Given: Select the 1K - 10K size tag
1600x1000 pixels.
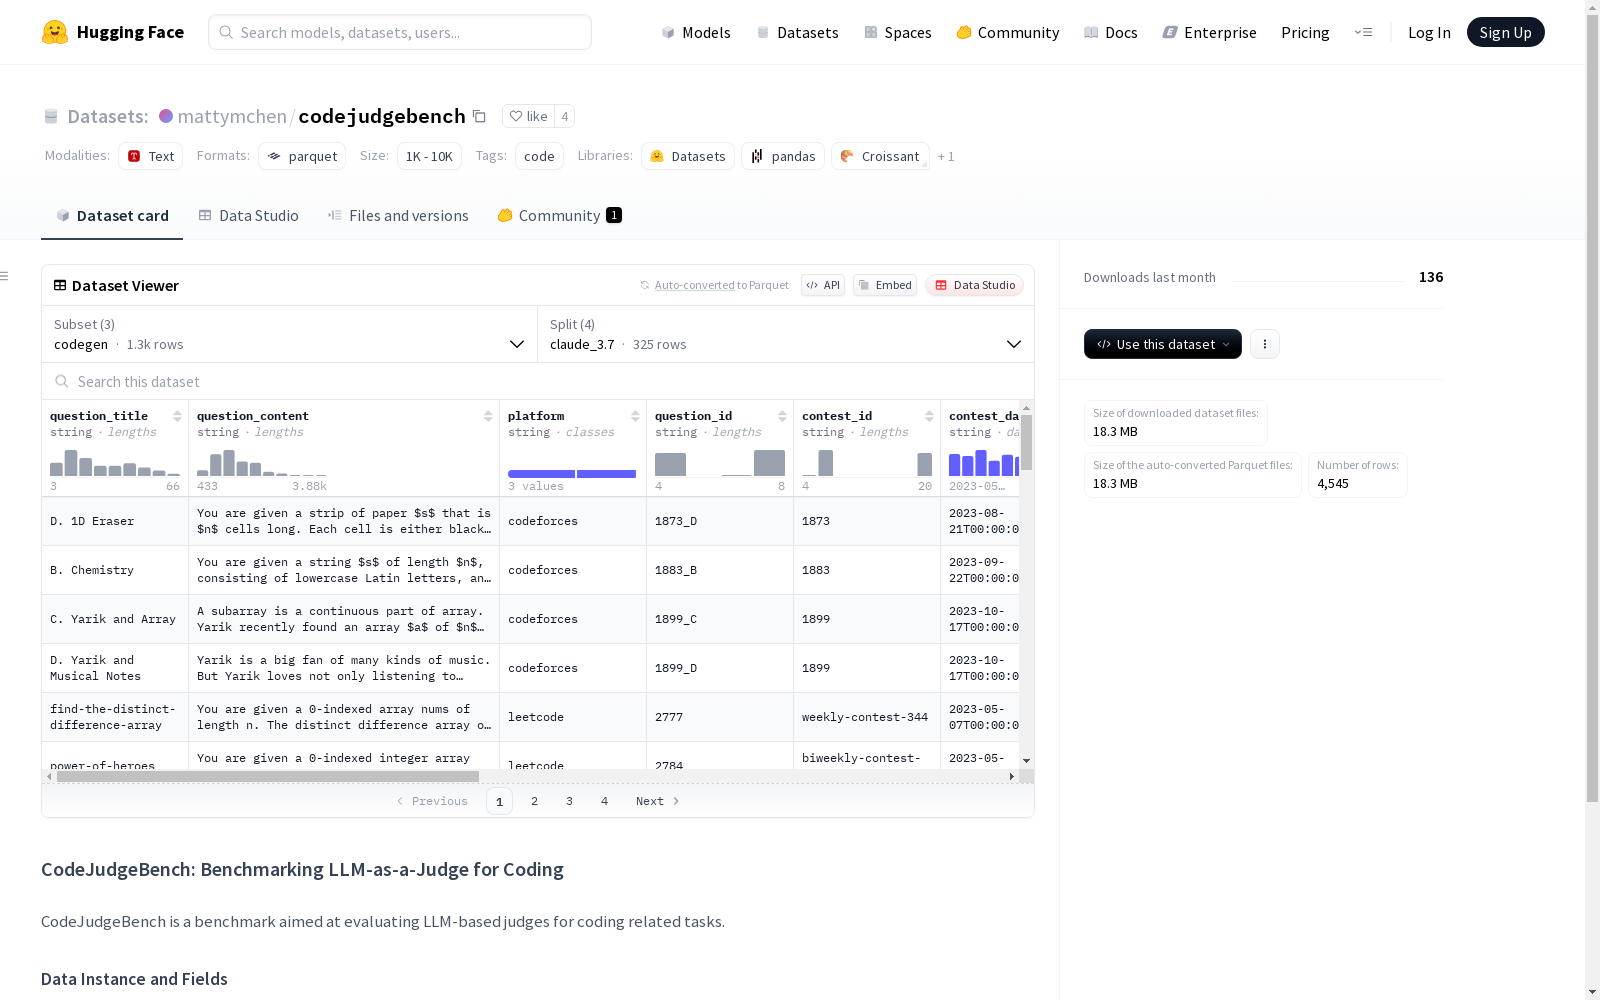Looking at the screenshot, I should 429,156.
